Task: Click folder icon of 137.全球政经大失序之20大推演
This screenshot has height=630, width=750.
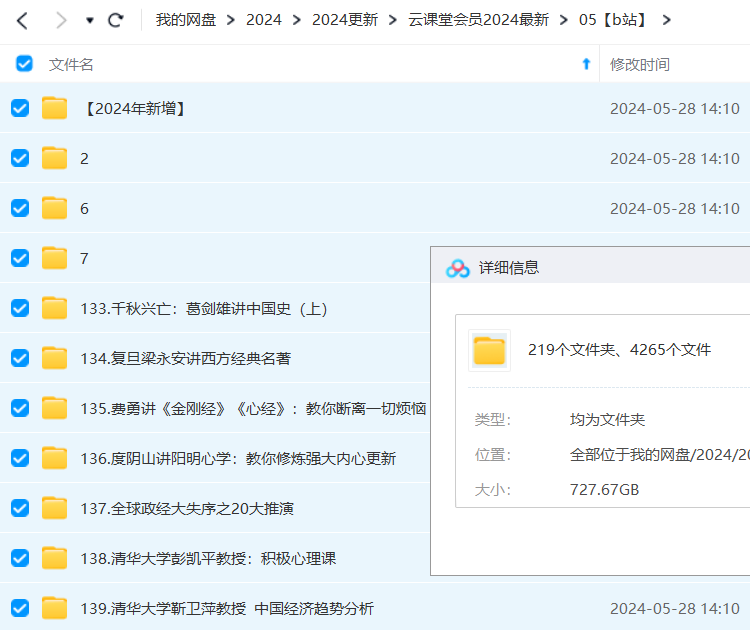Action: pos(54,508)
